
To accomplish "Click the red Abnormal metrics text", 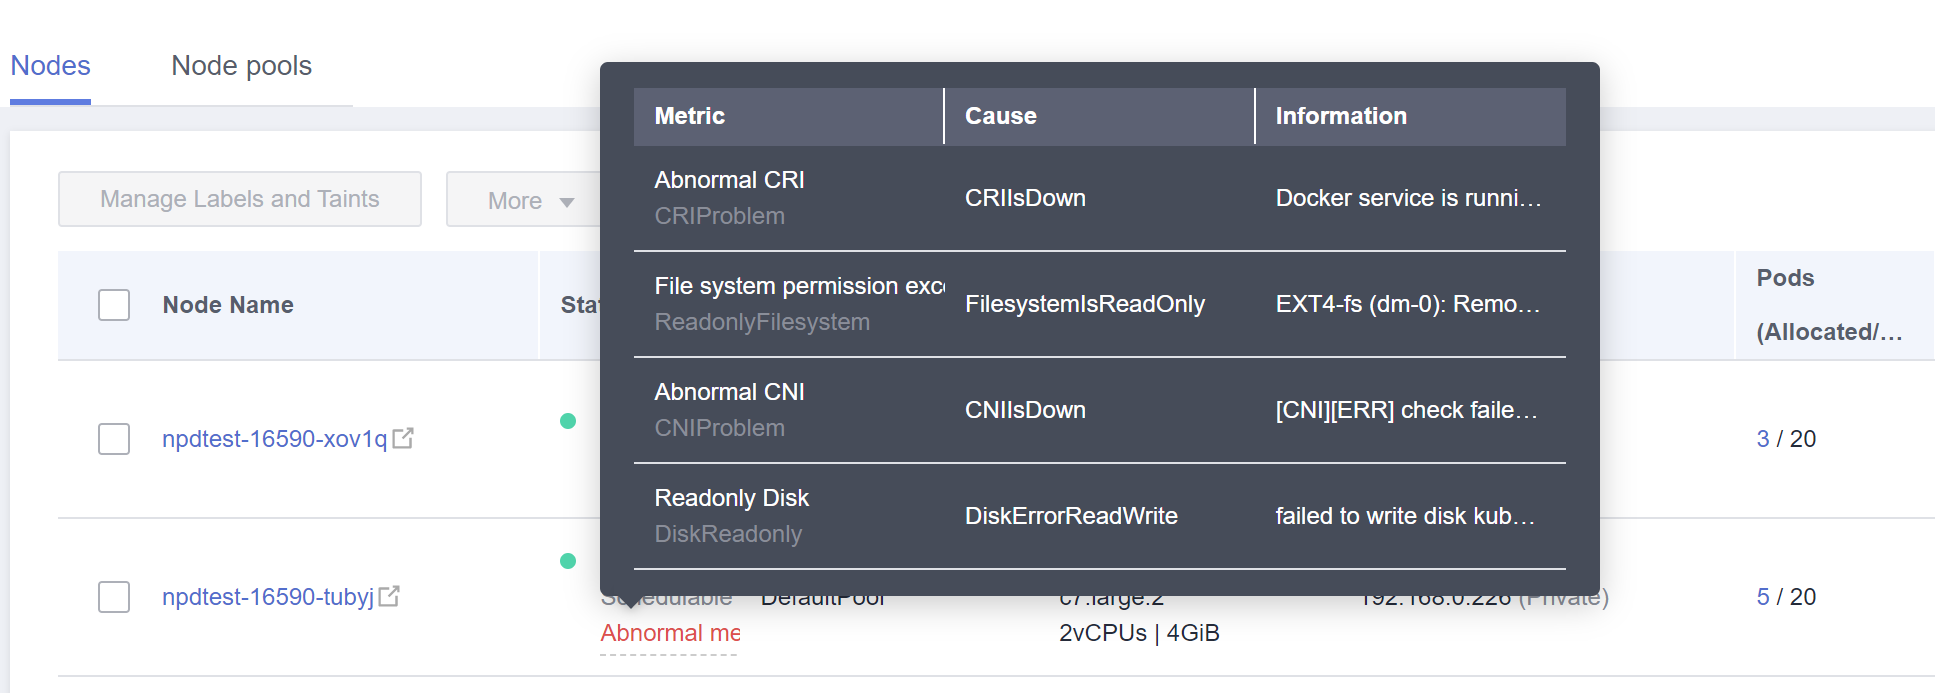I will (x=670, y=633).
